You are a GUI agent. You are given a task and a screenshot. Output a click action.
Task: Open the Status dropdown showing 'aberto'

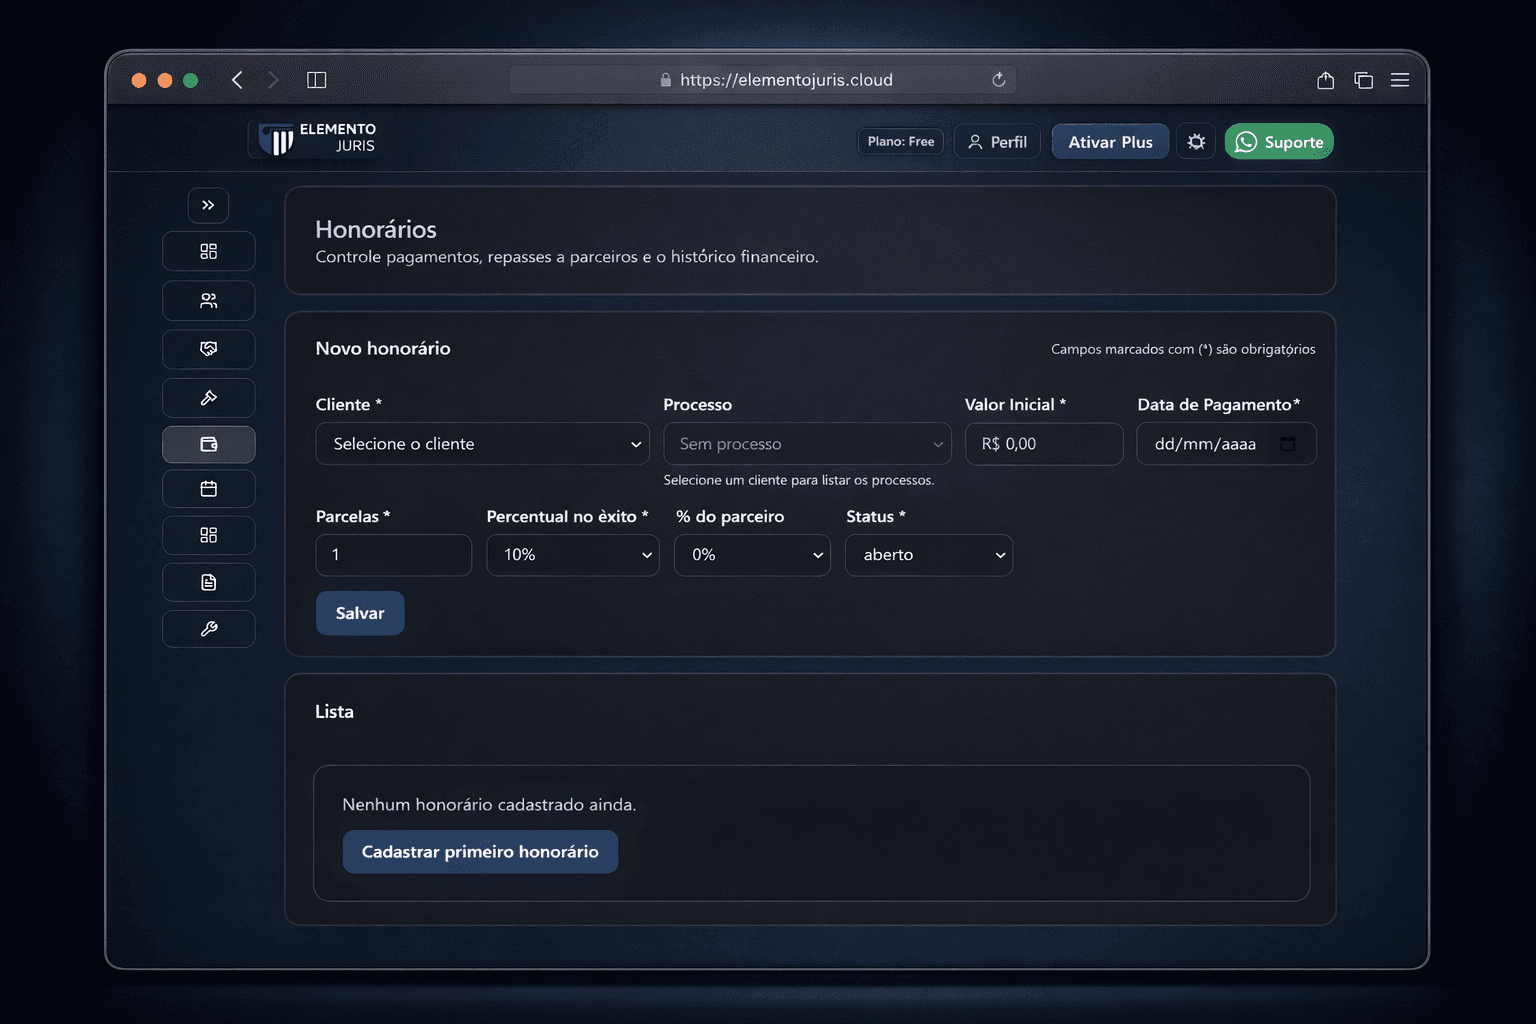pos(928,555)
